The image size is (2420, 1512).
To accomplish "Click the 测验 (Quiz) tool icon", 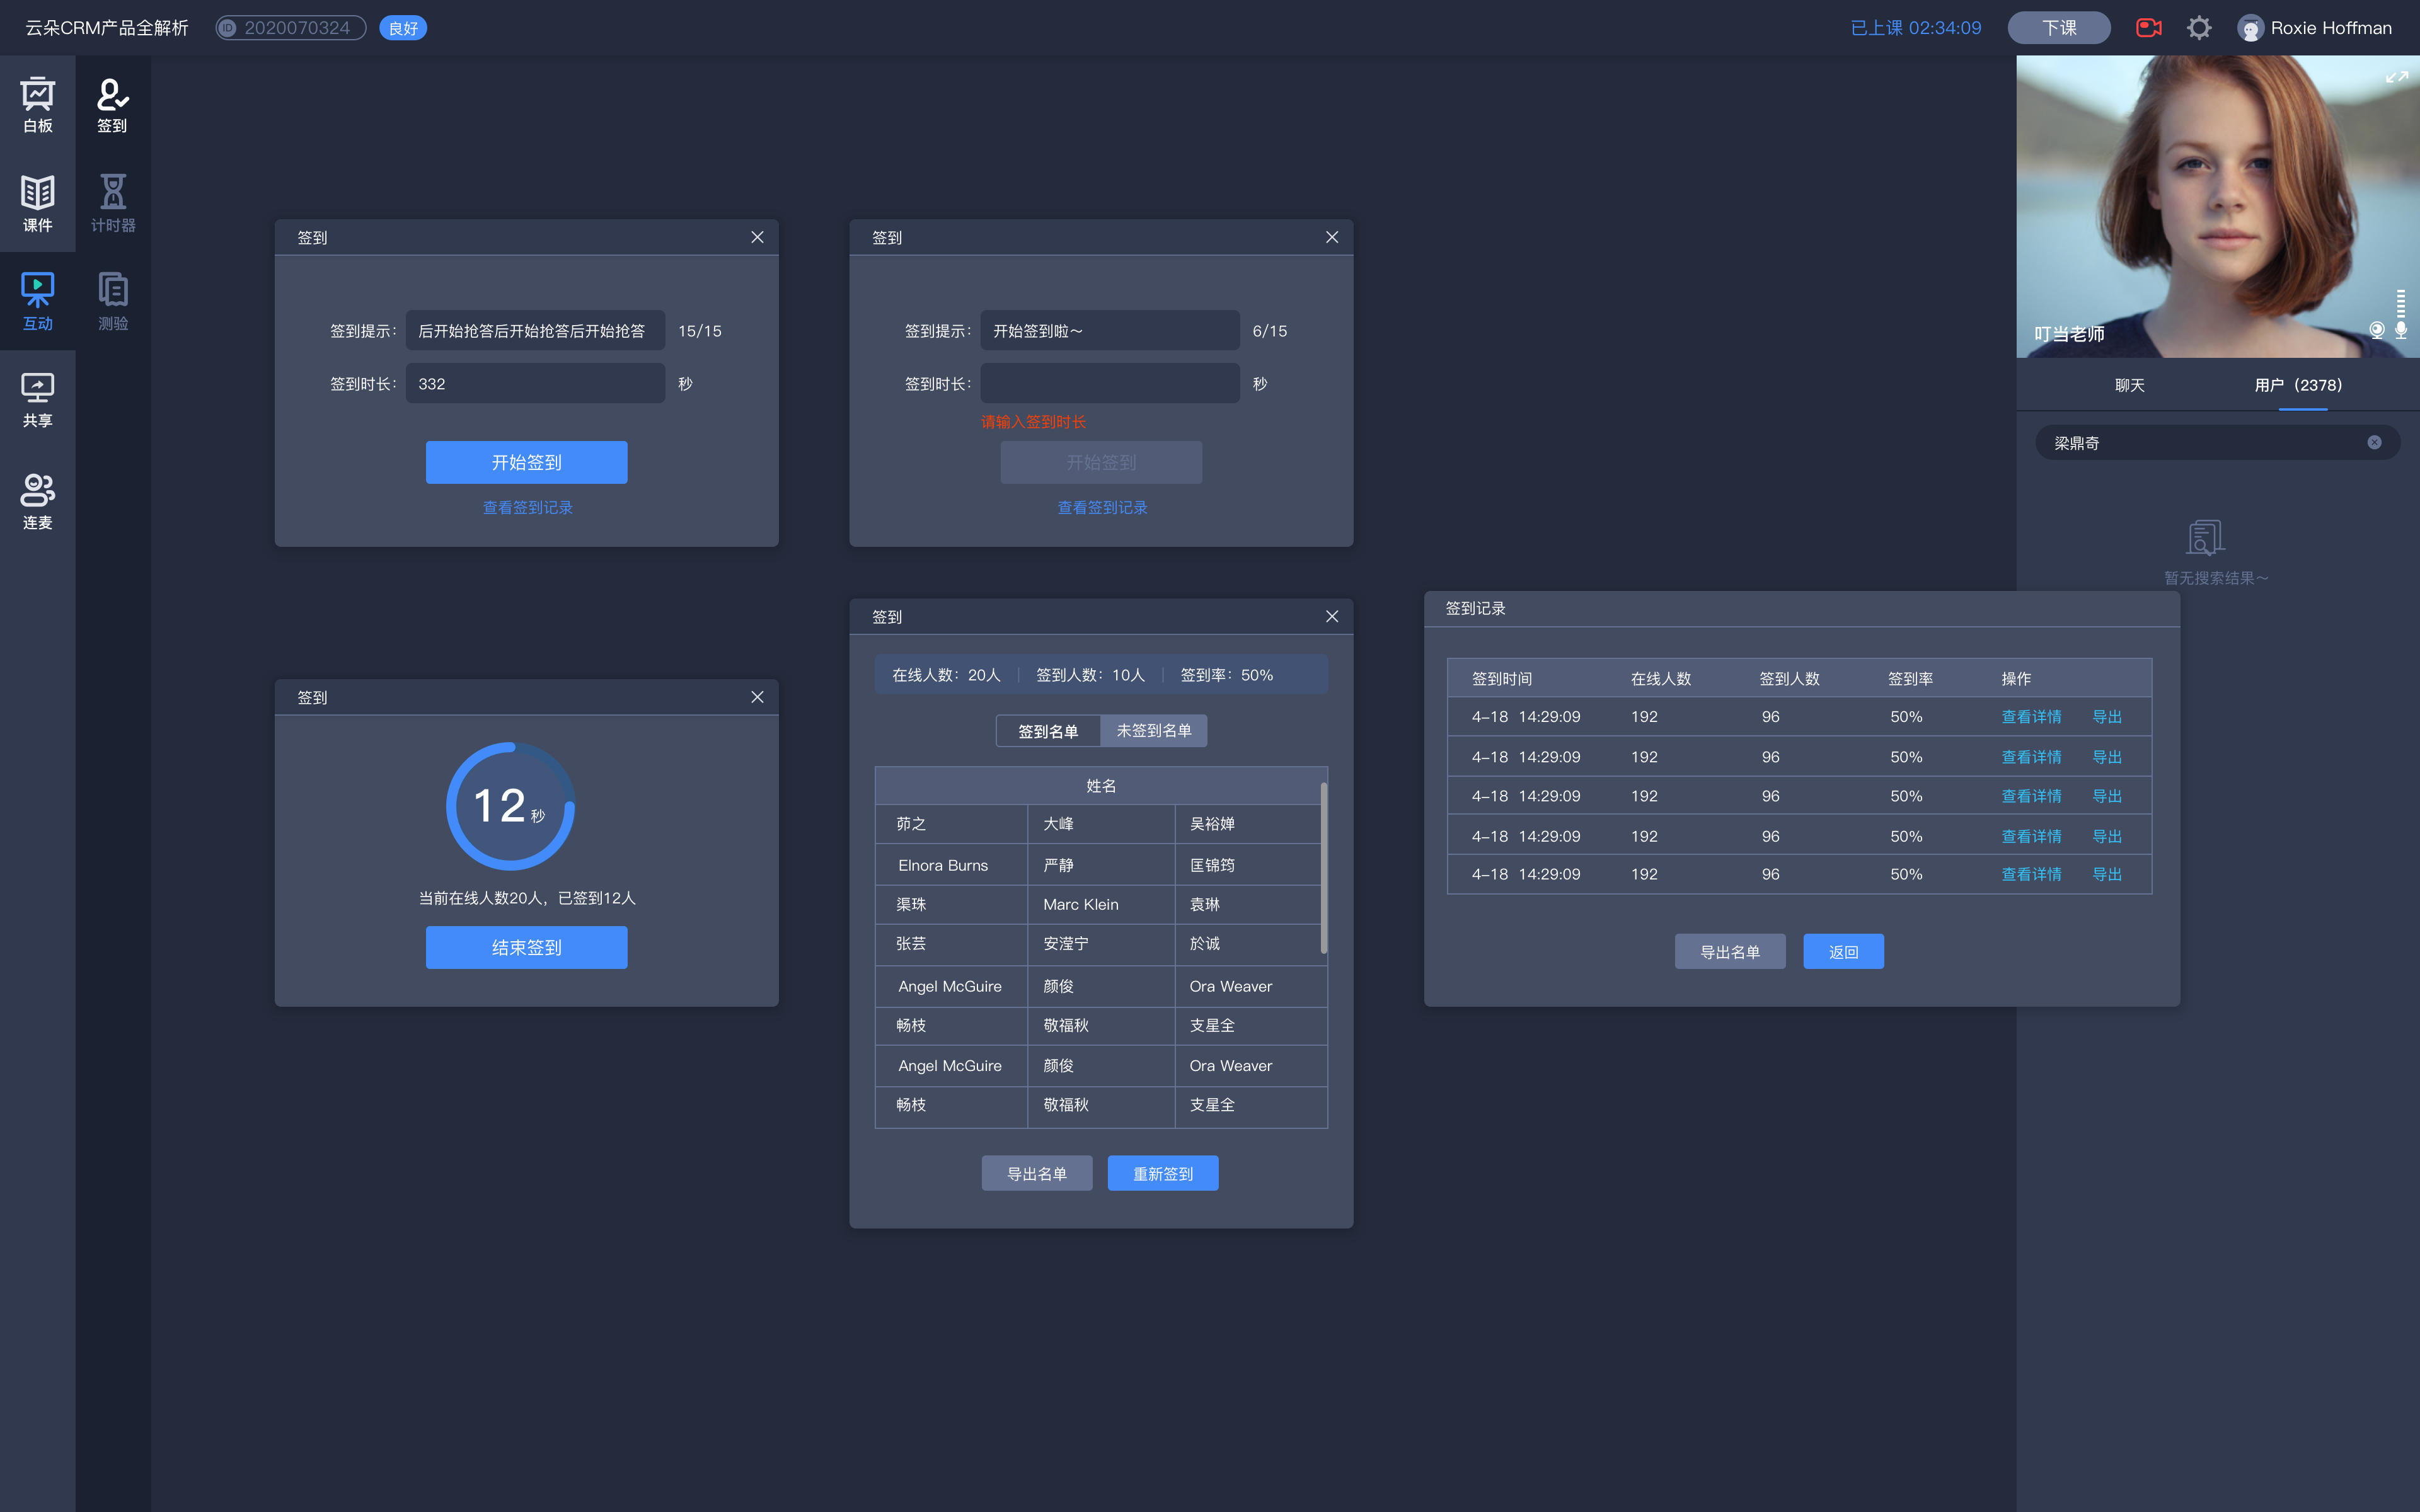I will 112,296.
